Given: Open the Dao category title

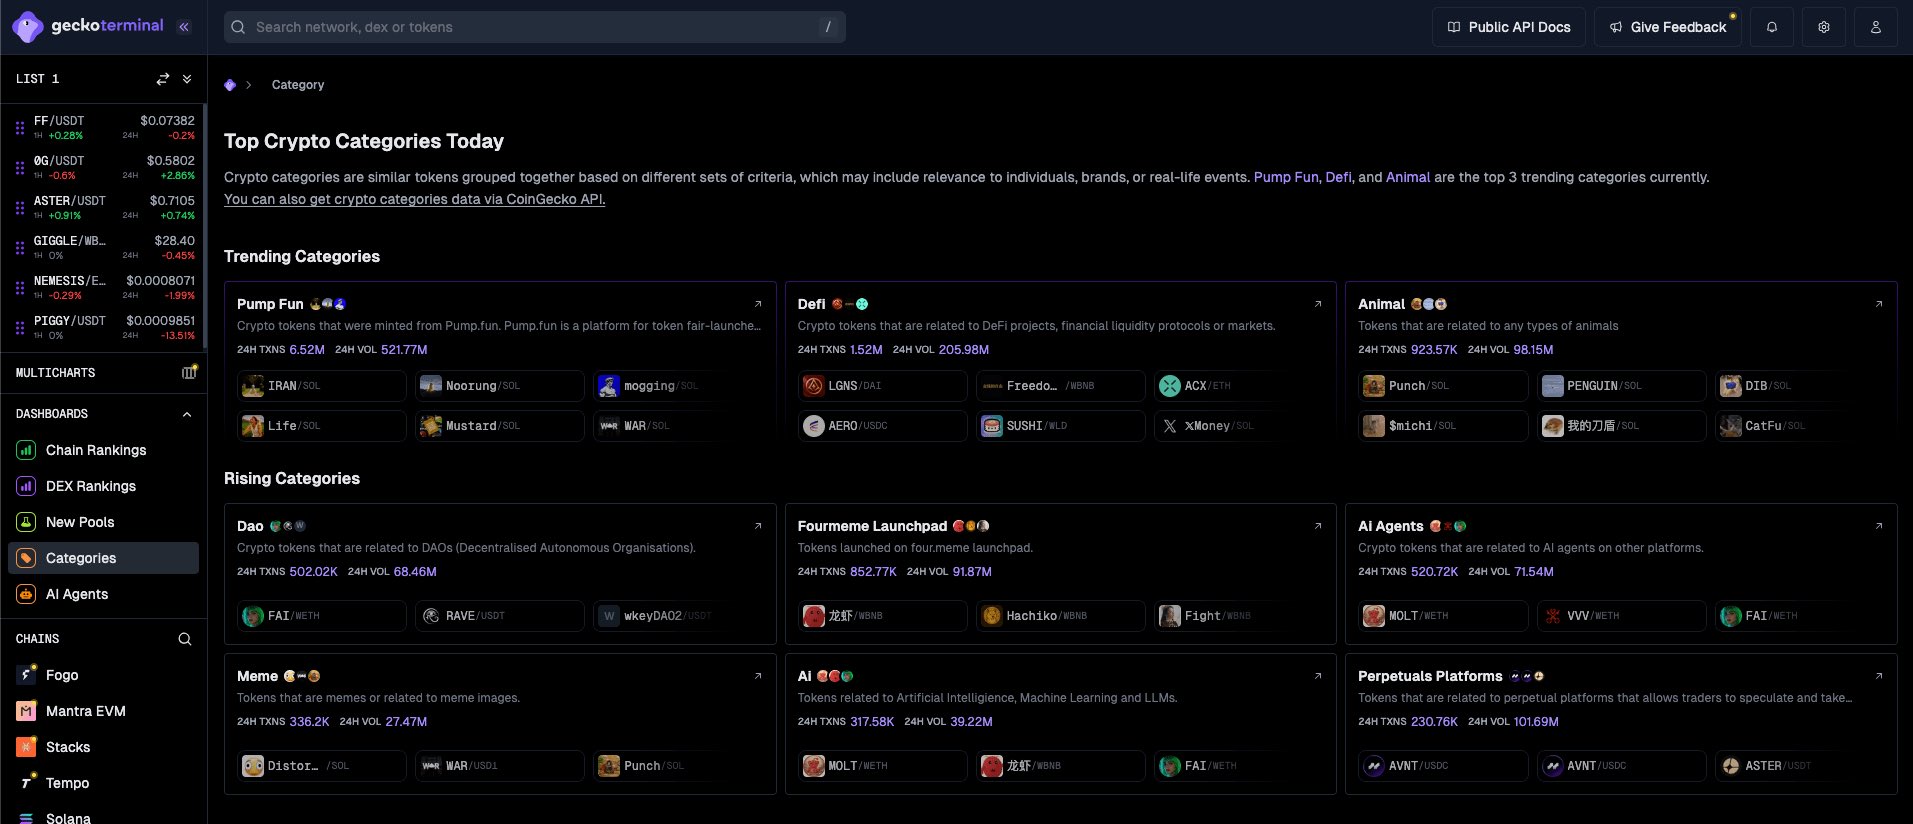Looking at the screenshot, I should pyautogui.click(x=250, y=526).
